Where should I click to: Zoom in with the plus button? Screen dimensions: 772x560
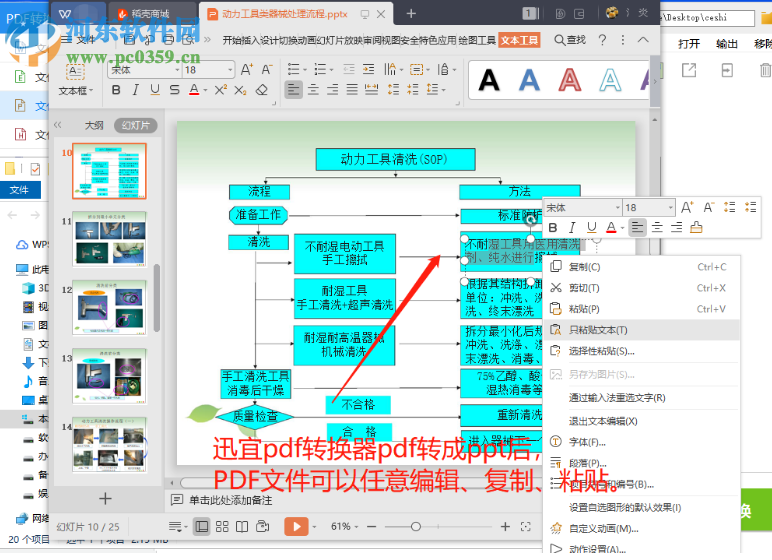(505, 527)
